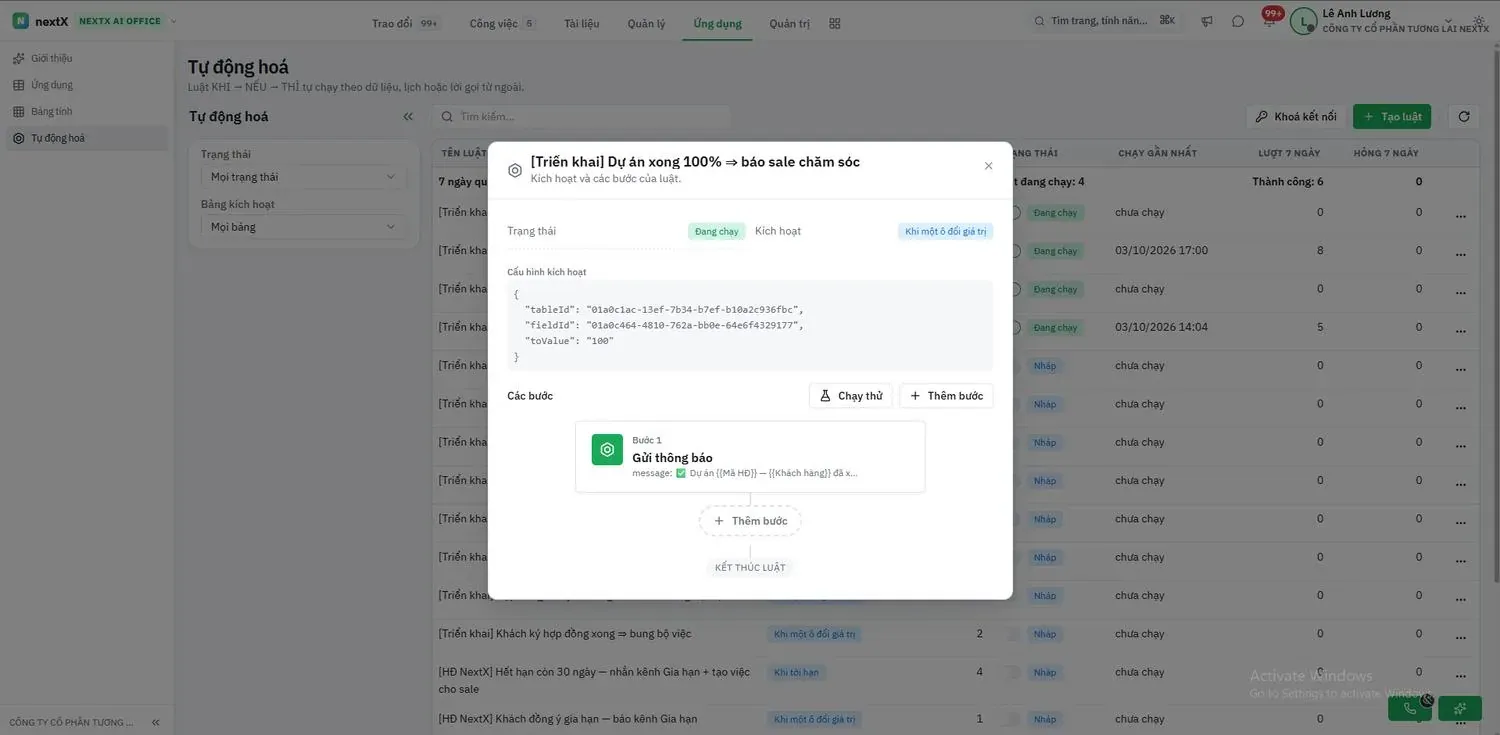Click the green phone call icon
This screenshot has height=735, width=1500.
point(1410,708)
